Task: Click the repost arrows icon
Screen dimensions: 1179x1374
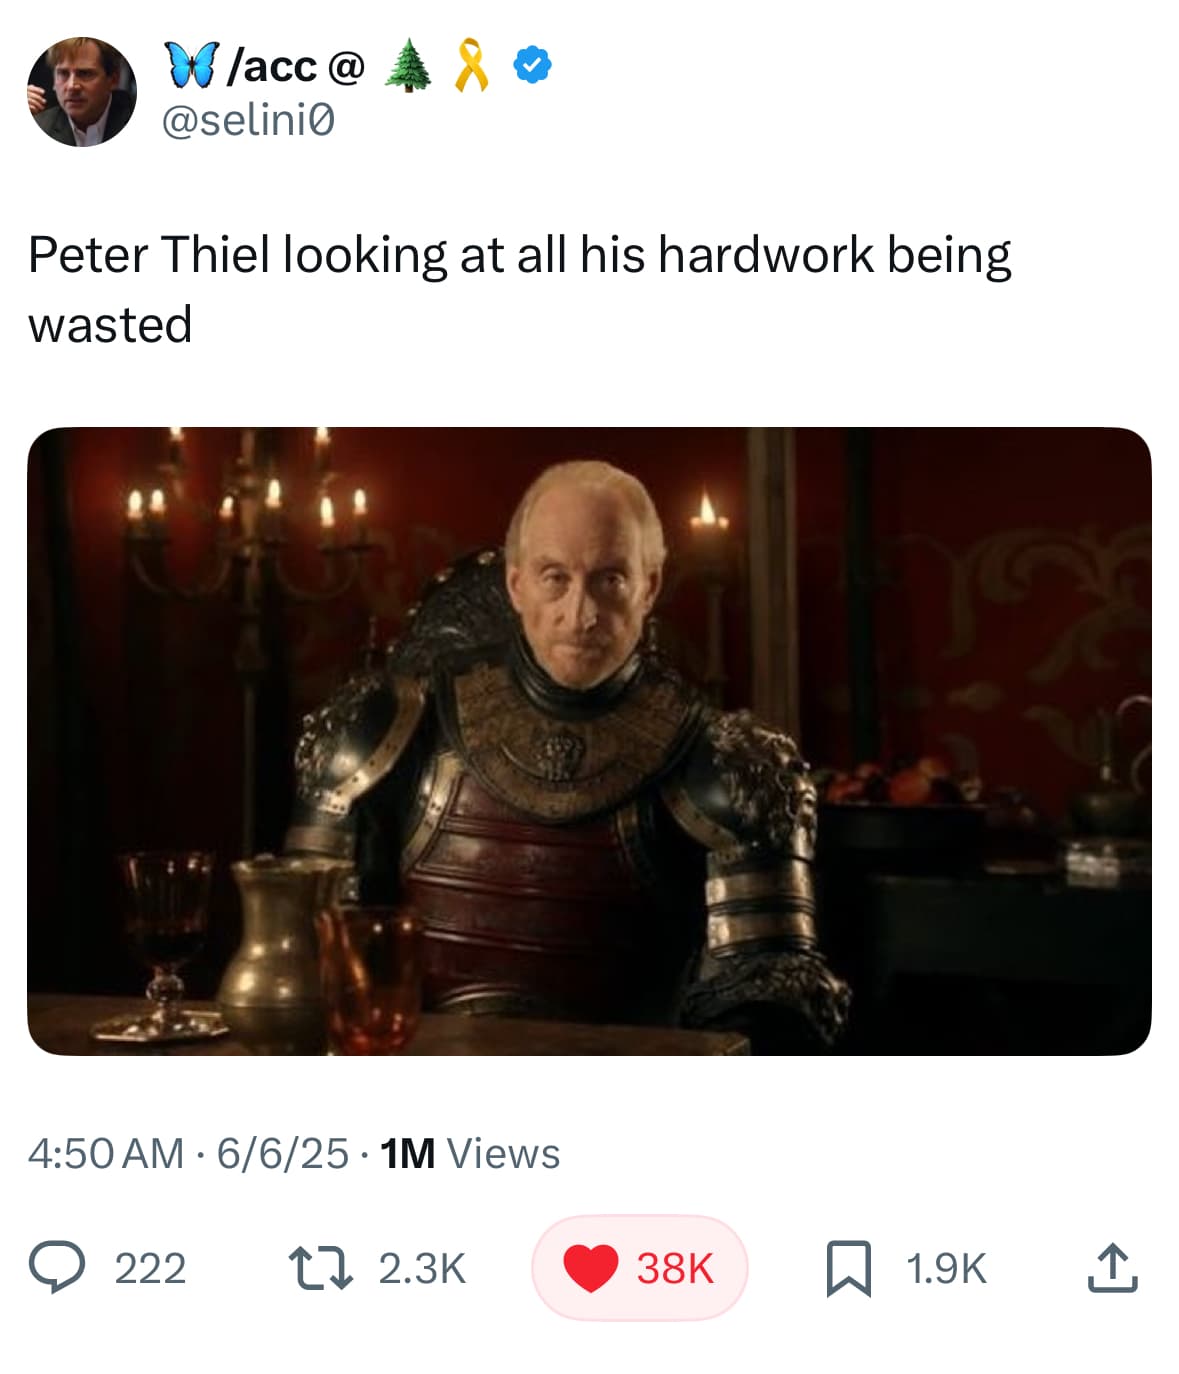Action: coord(319,1267)
